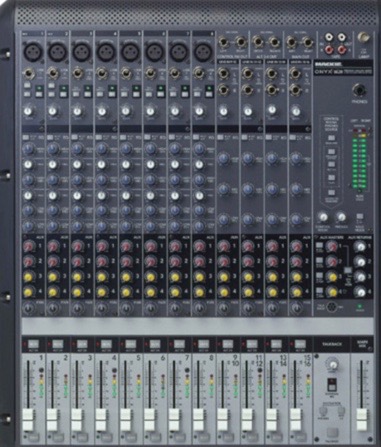This screenshot has height=447, width=381.
Task: Click channel 1's red Aux 1 knob
Action: pos(29,247)
